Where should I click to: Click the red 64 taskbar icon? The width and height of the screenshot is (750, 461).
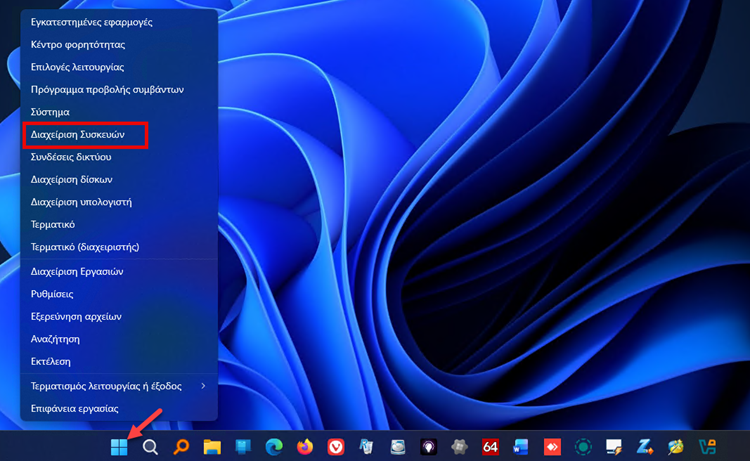coord(490,446)
